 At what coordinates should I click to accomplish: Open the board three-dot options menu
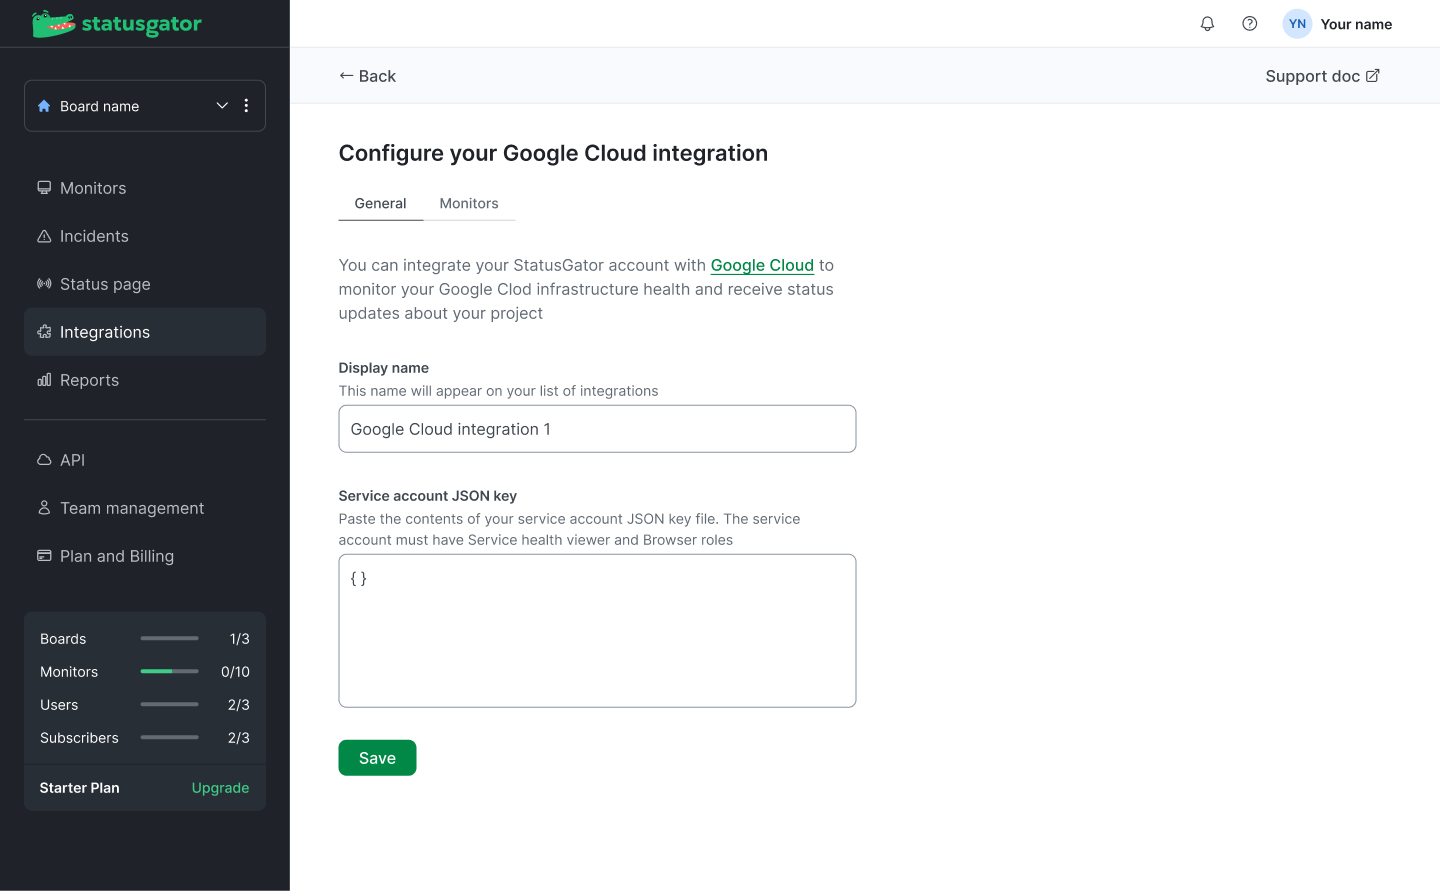click(x=246, y=106)
